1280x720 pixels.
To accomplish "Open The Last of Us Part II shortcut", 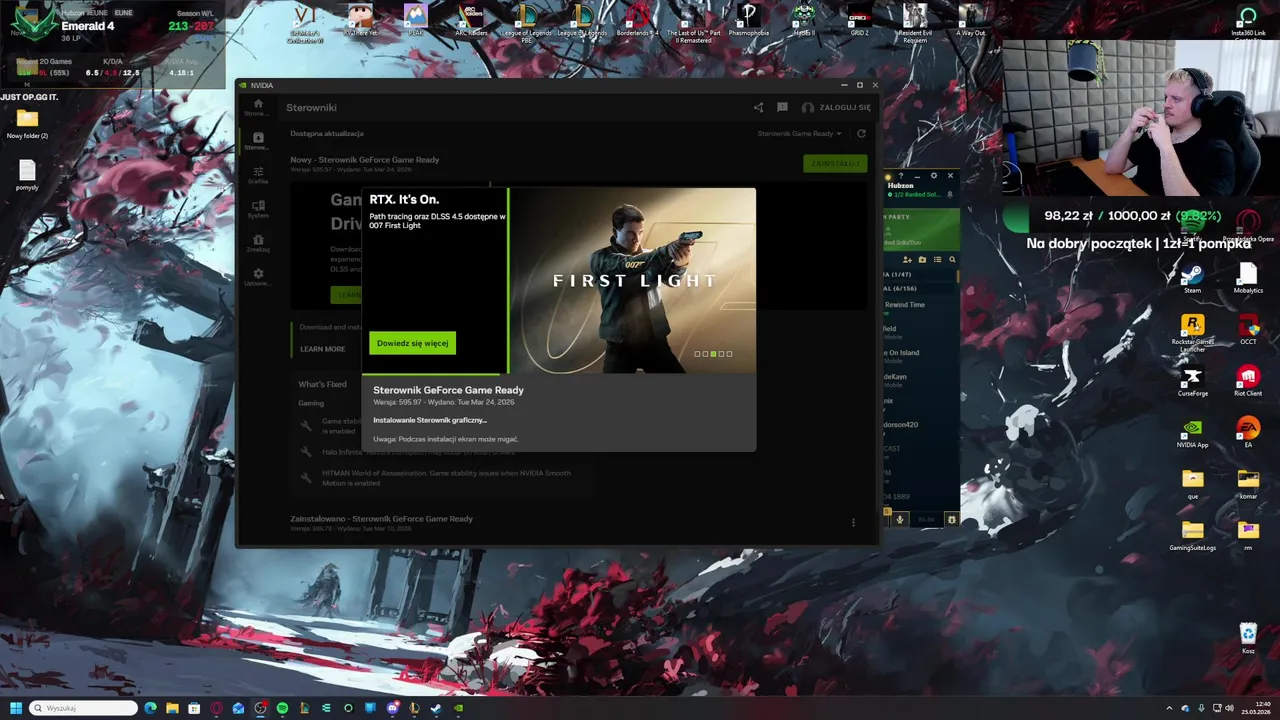I will [693, 22].
